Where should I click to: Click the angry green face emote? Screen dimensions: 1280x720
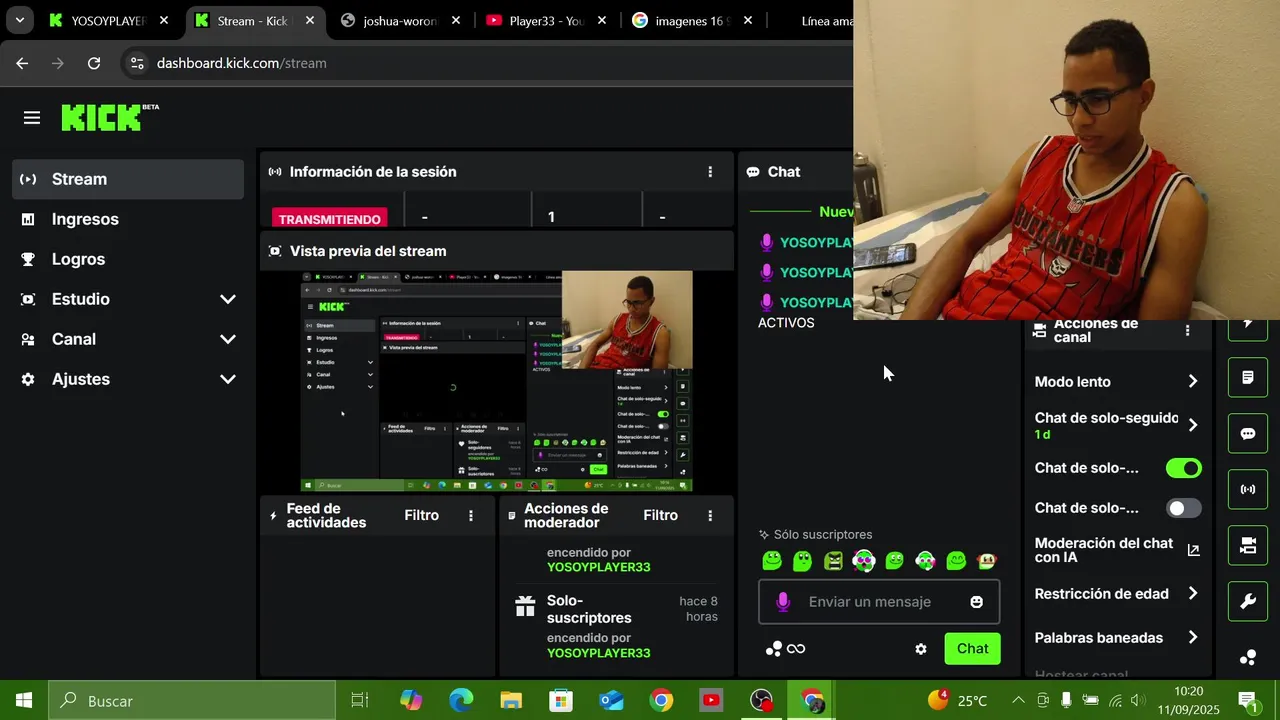point(833,561)
